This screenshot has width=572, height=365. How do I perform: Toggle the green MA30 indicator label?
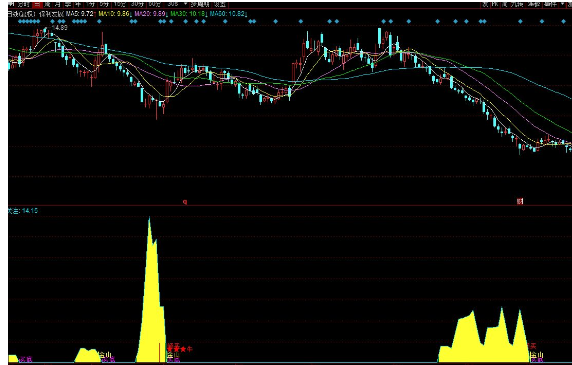coord(188,13)
